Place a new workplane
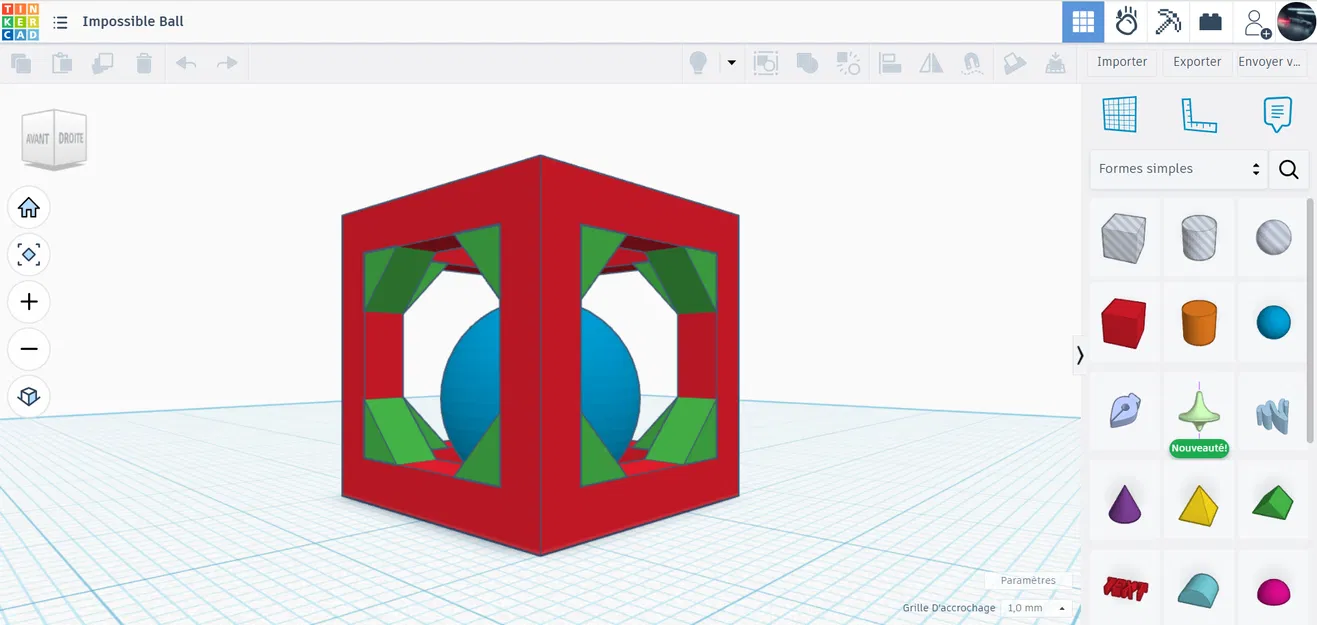This screenshot has width=1317, height=625. tap(1120, 114)
